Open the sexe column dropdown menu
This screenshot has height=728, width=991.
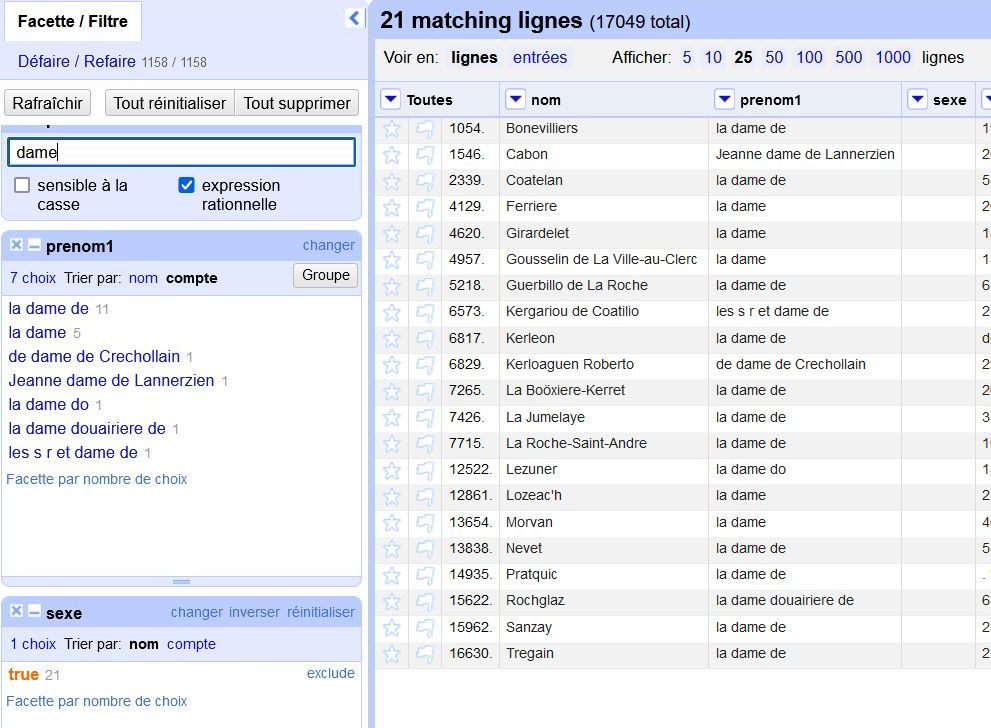coord(917,99)
